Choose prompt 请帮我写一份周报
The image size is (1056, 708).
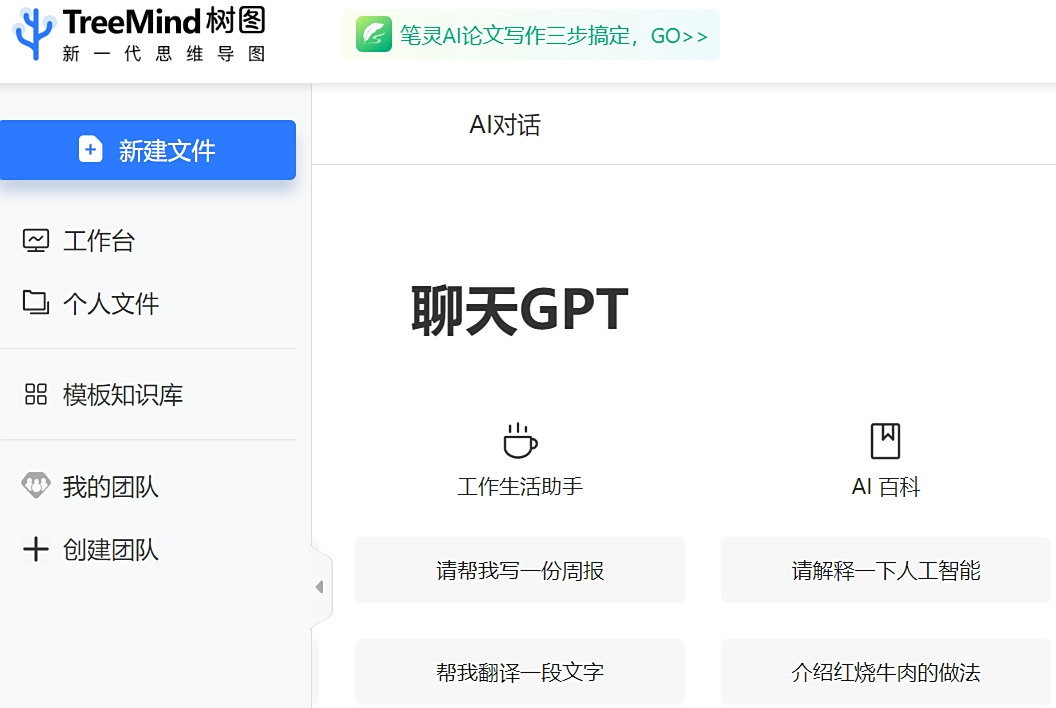pyautogui.click(x=520, y=570)
